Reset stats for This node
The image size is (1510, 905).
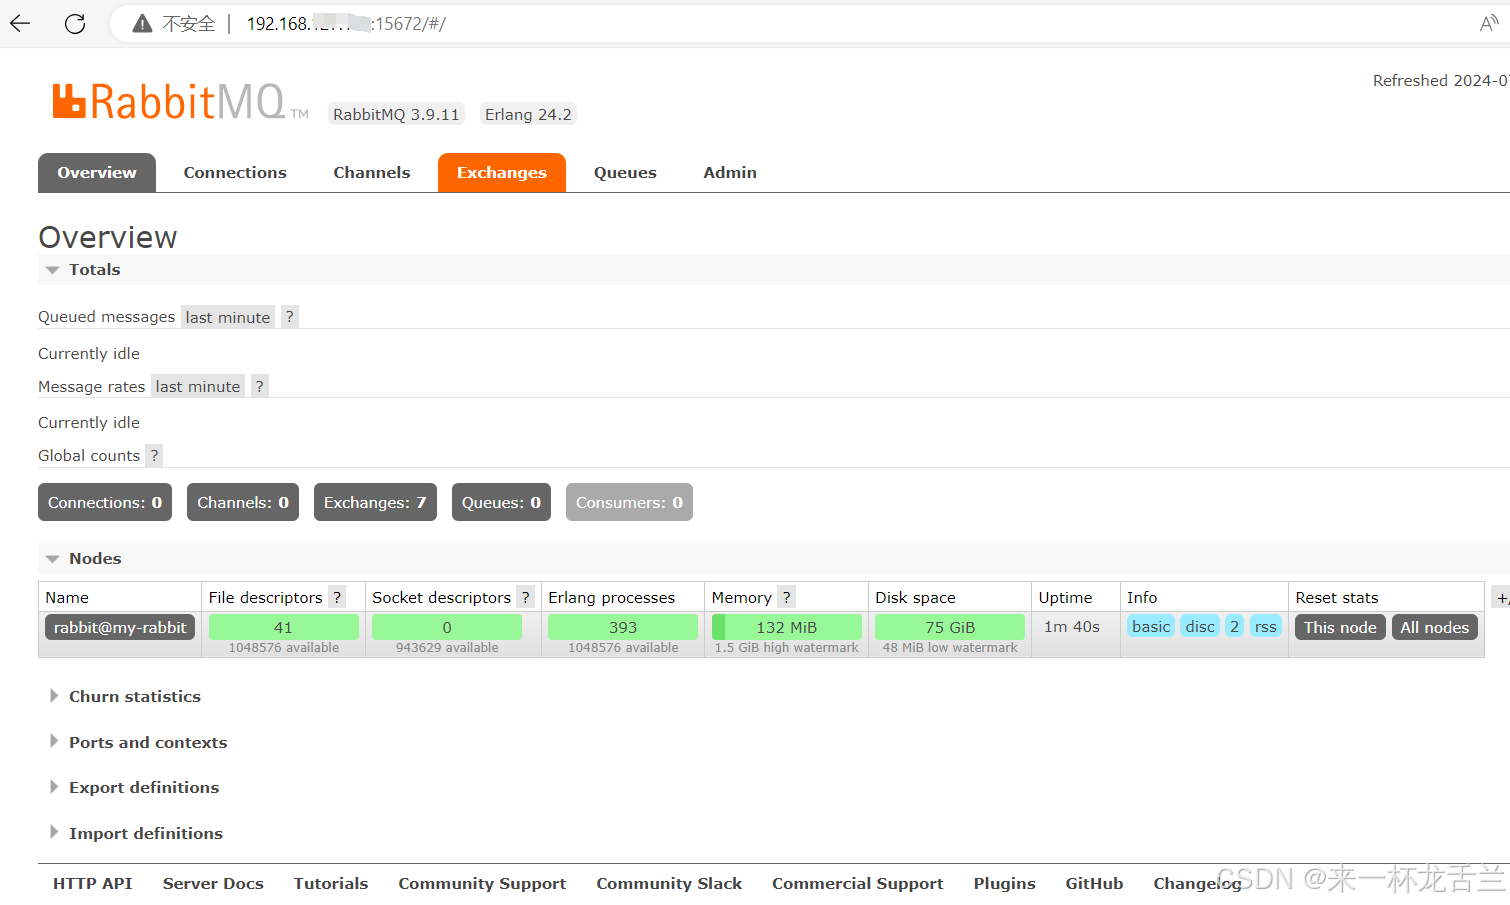point(1340,627)
